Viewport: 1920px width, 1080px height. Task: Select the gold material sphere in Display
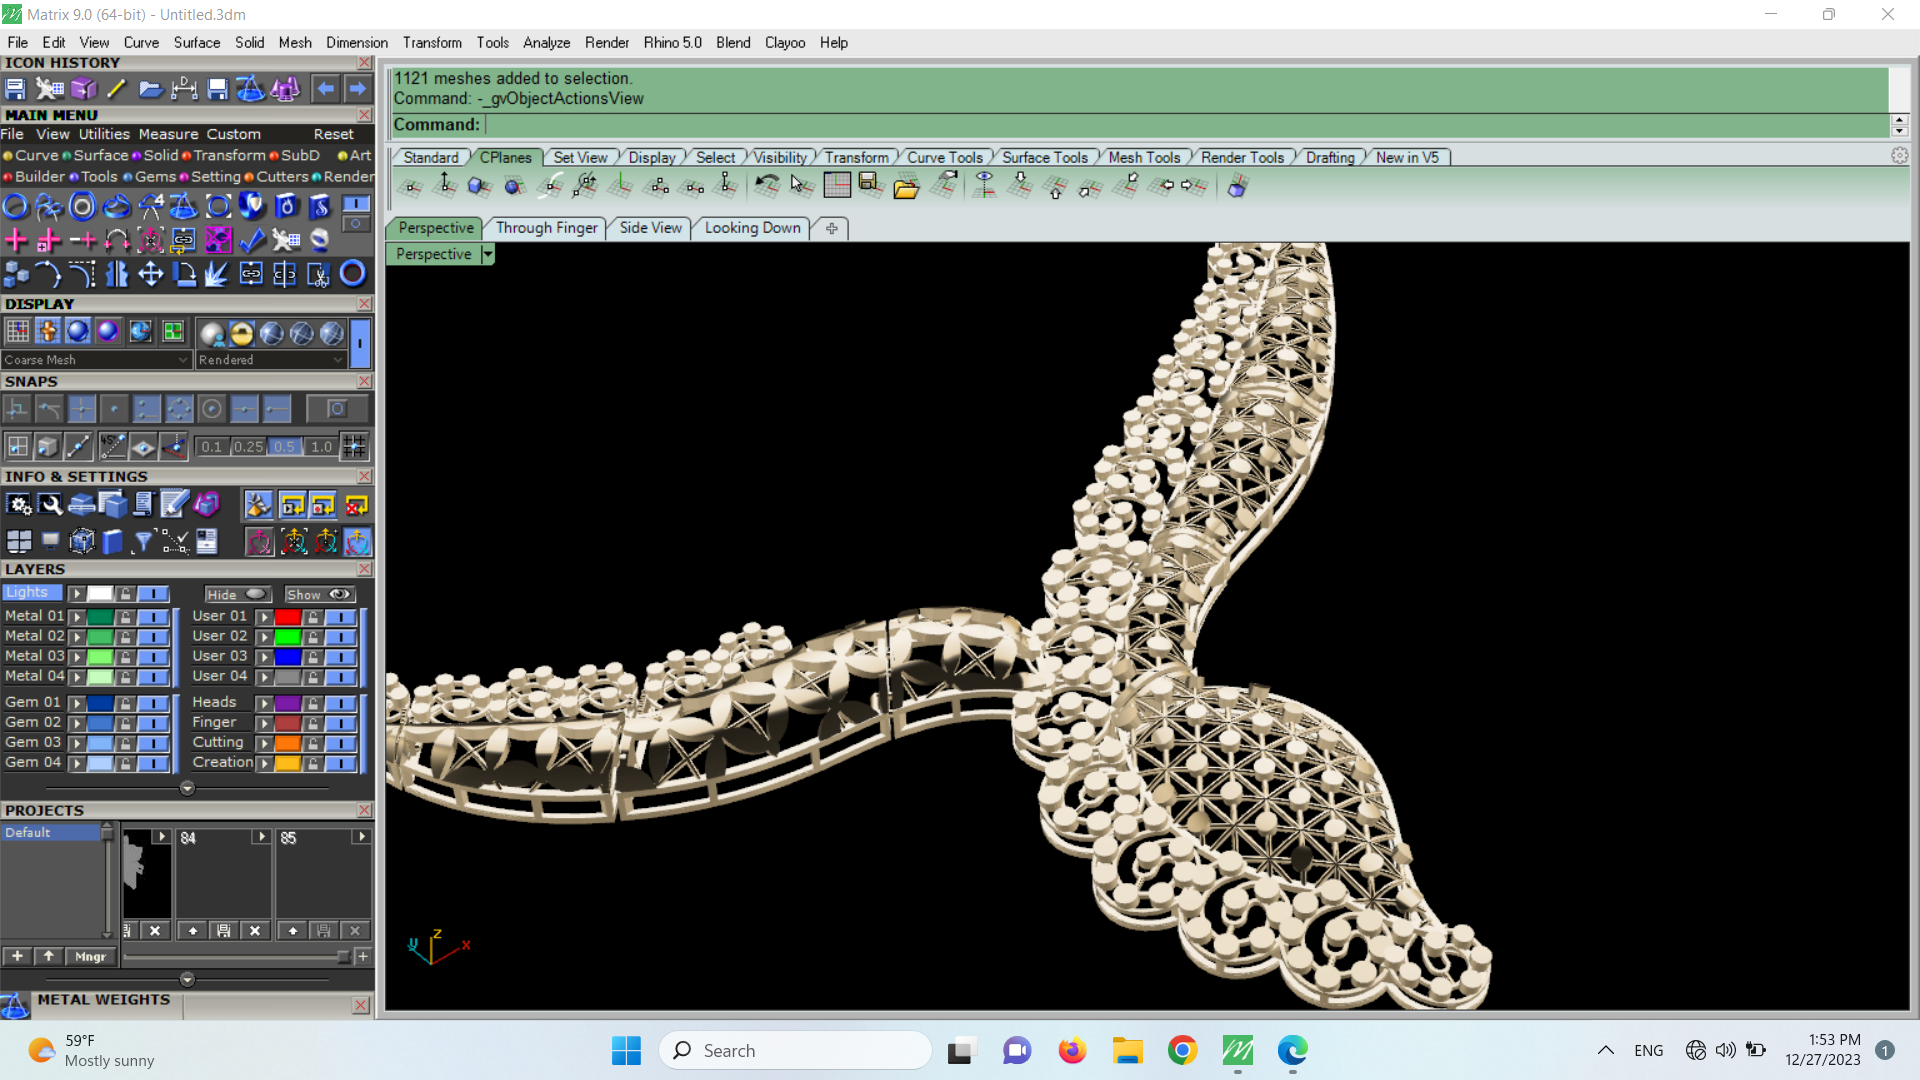point(241,333)
